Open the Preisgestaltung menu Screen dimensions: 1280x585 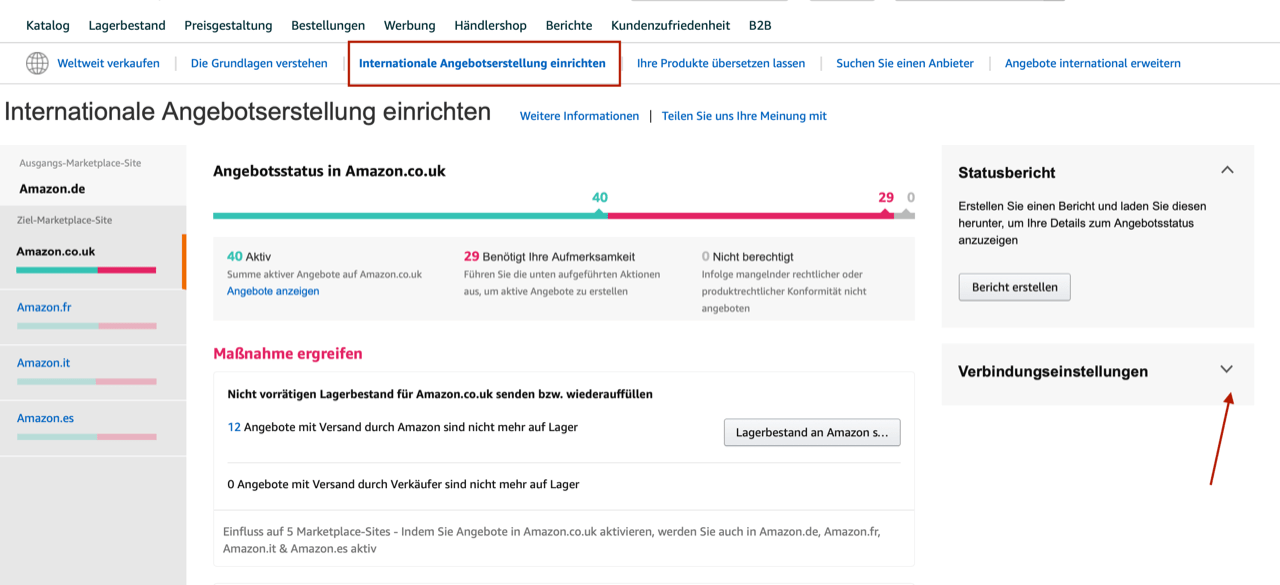point(229,25)
